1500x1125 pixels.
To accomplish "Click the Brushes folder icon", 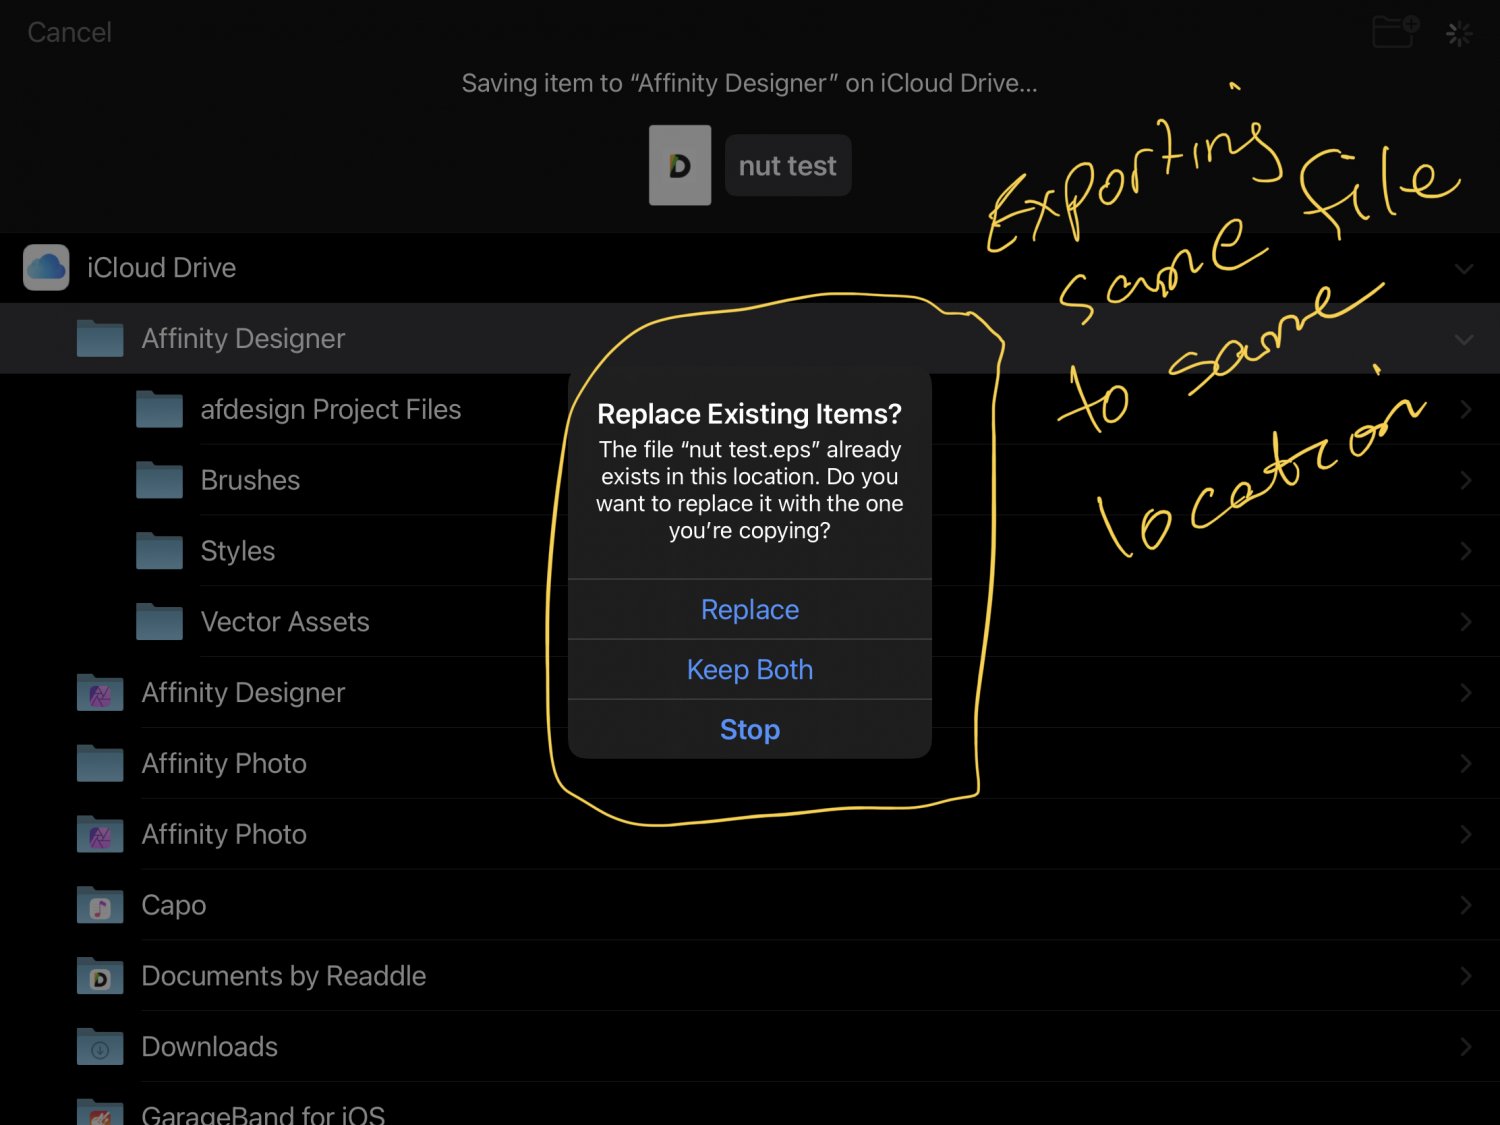I will click(x=158, y=479).
